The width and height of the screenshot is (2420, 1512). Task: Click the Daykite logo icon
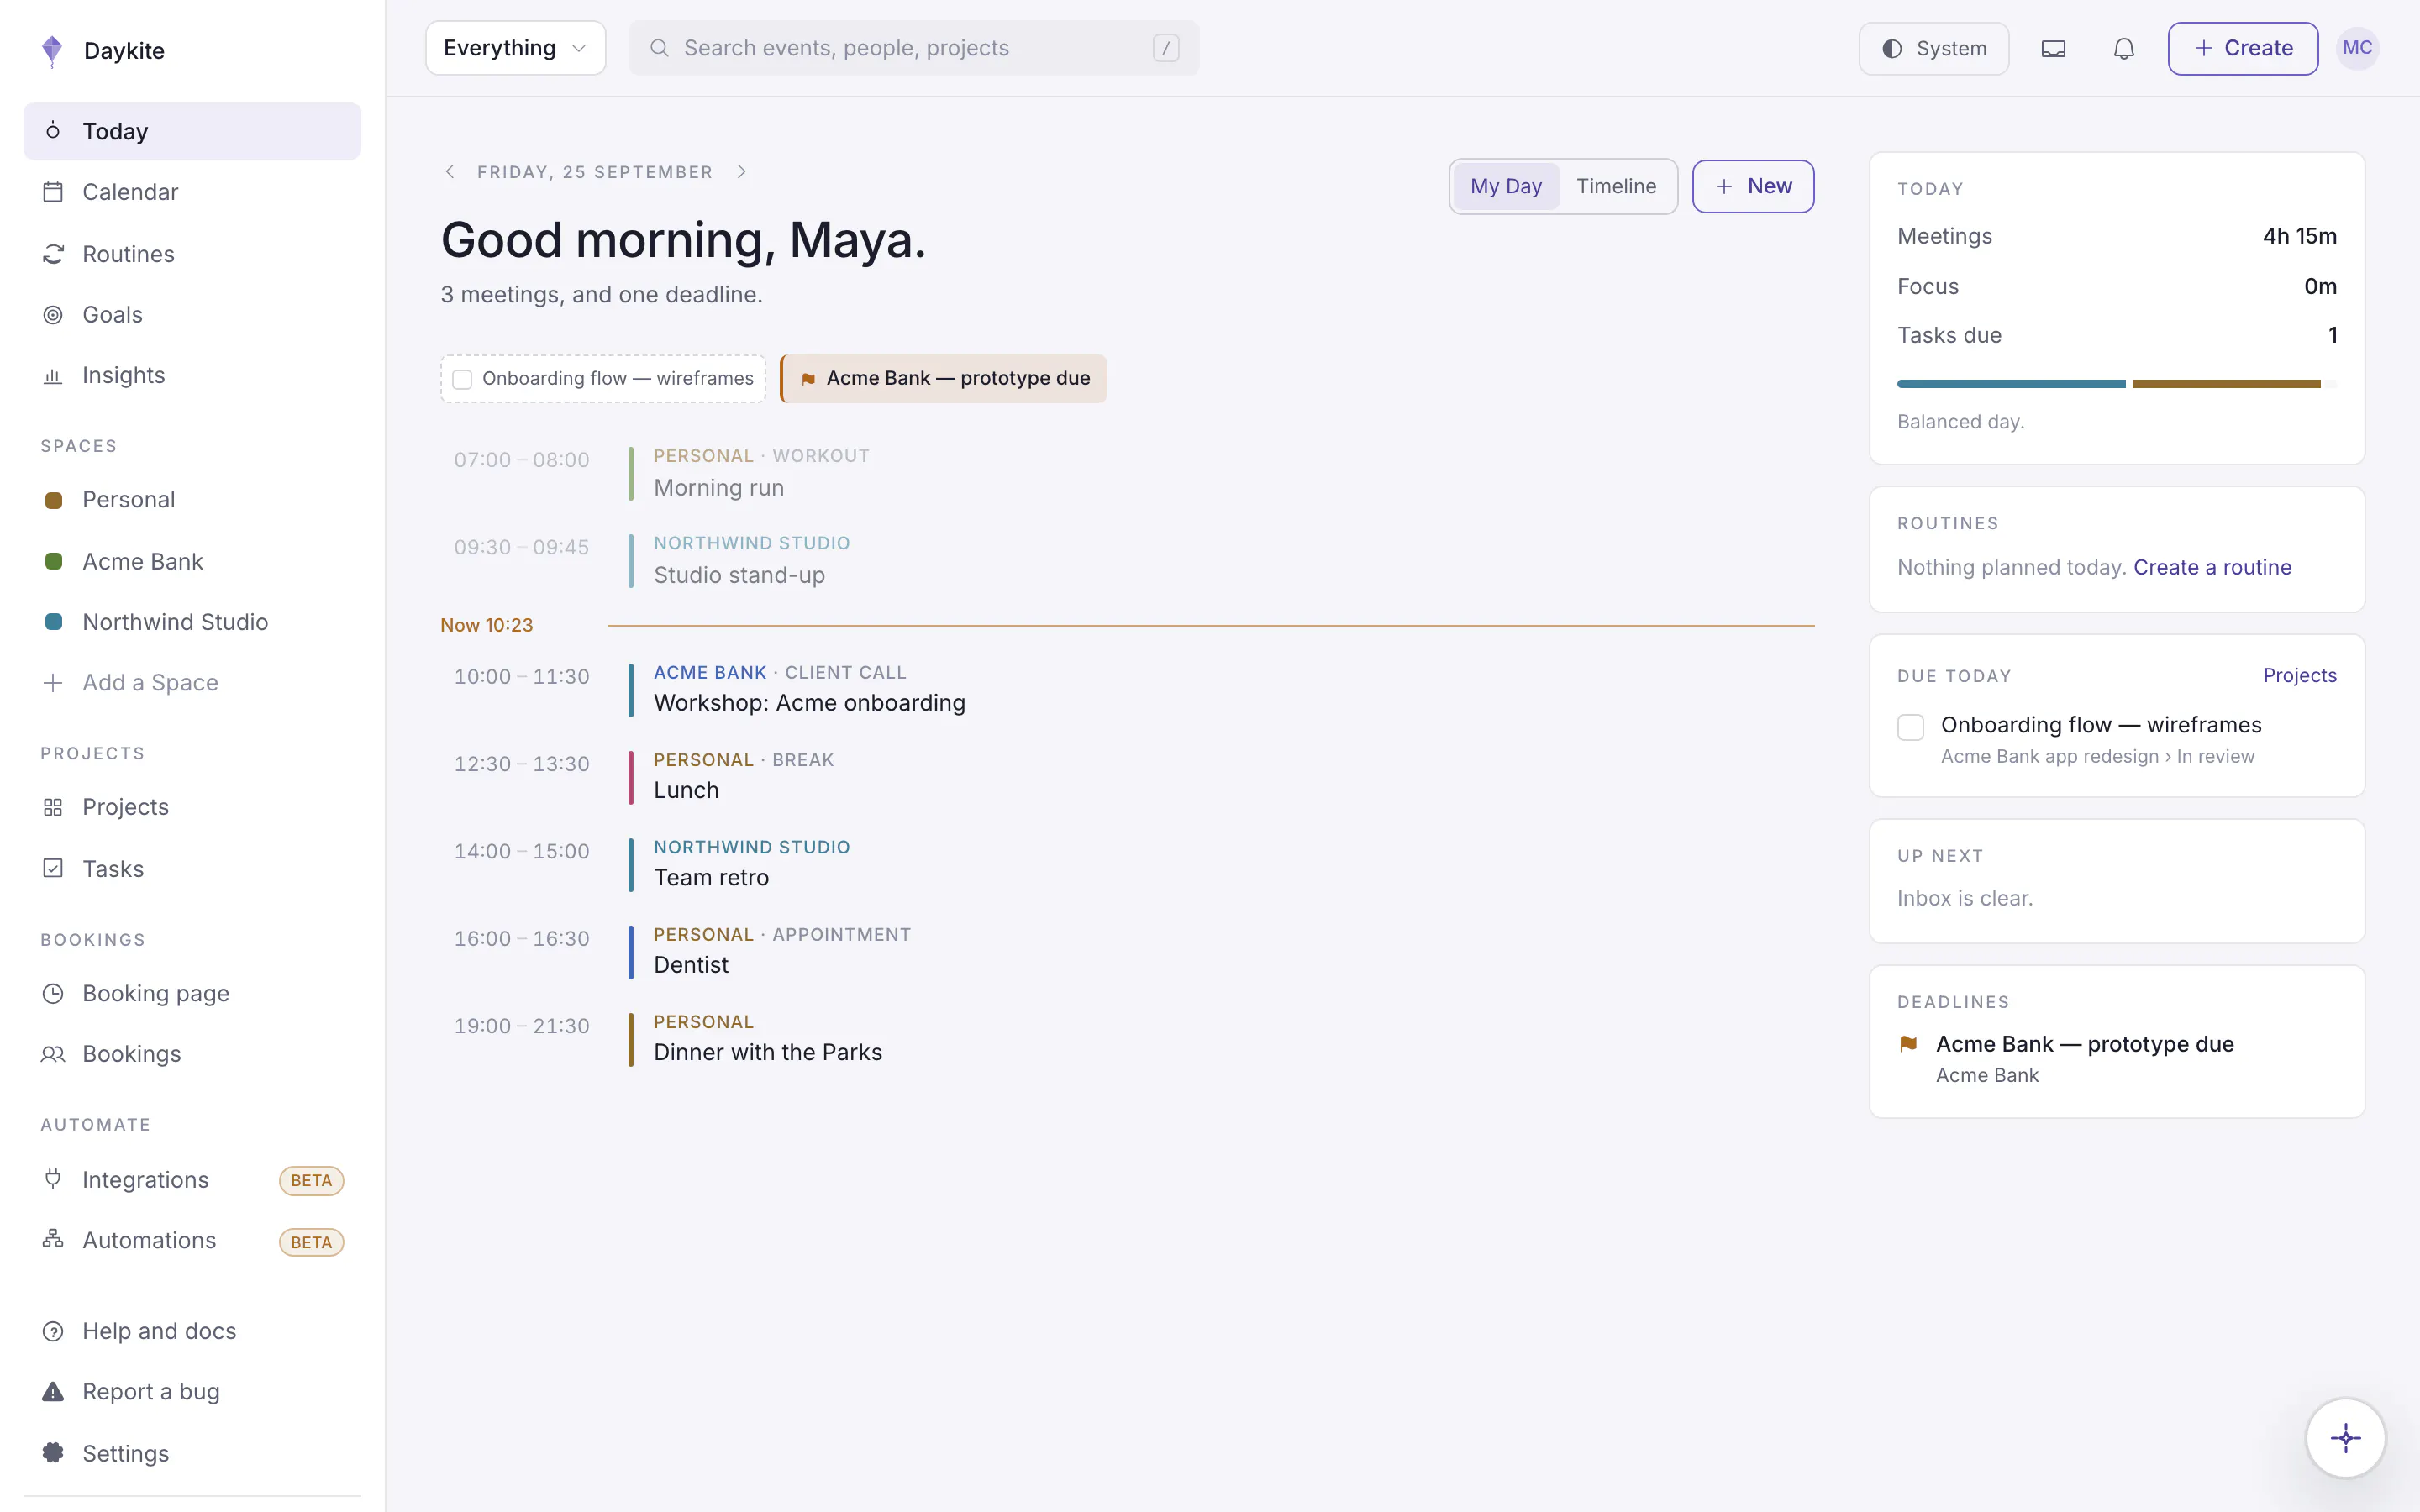point(52,50)
